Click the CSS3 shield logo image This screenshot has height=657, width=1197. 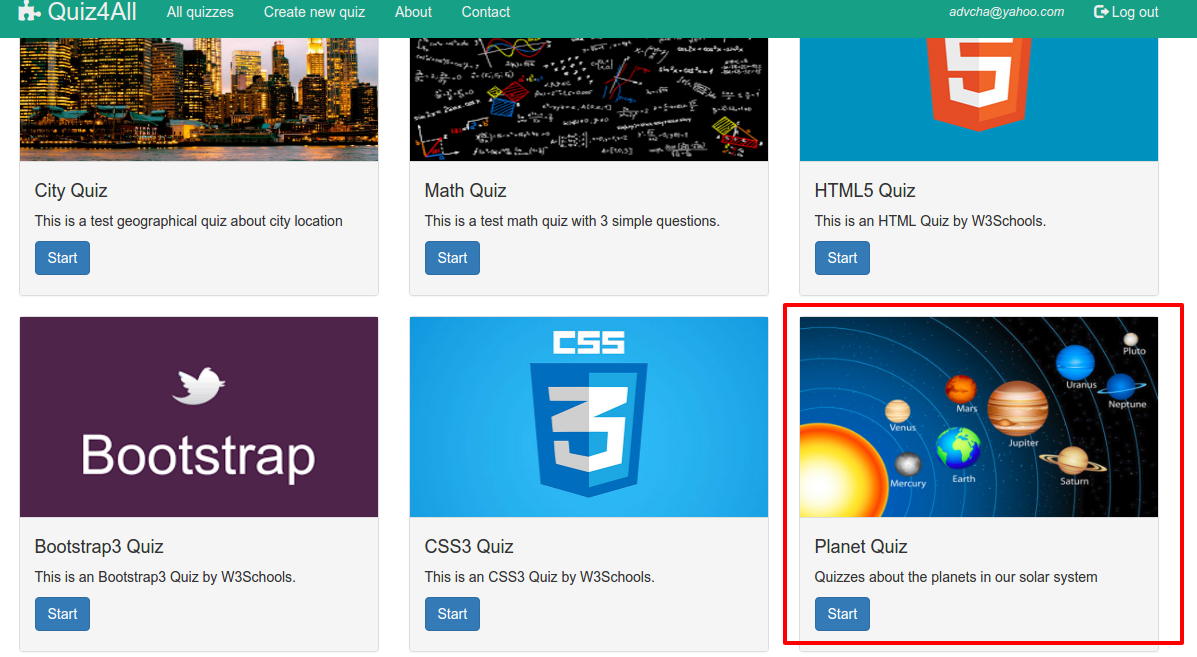588,417
